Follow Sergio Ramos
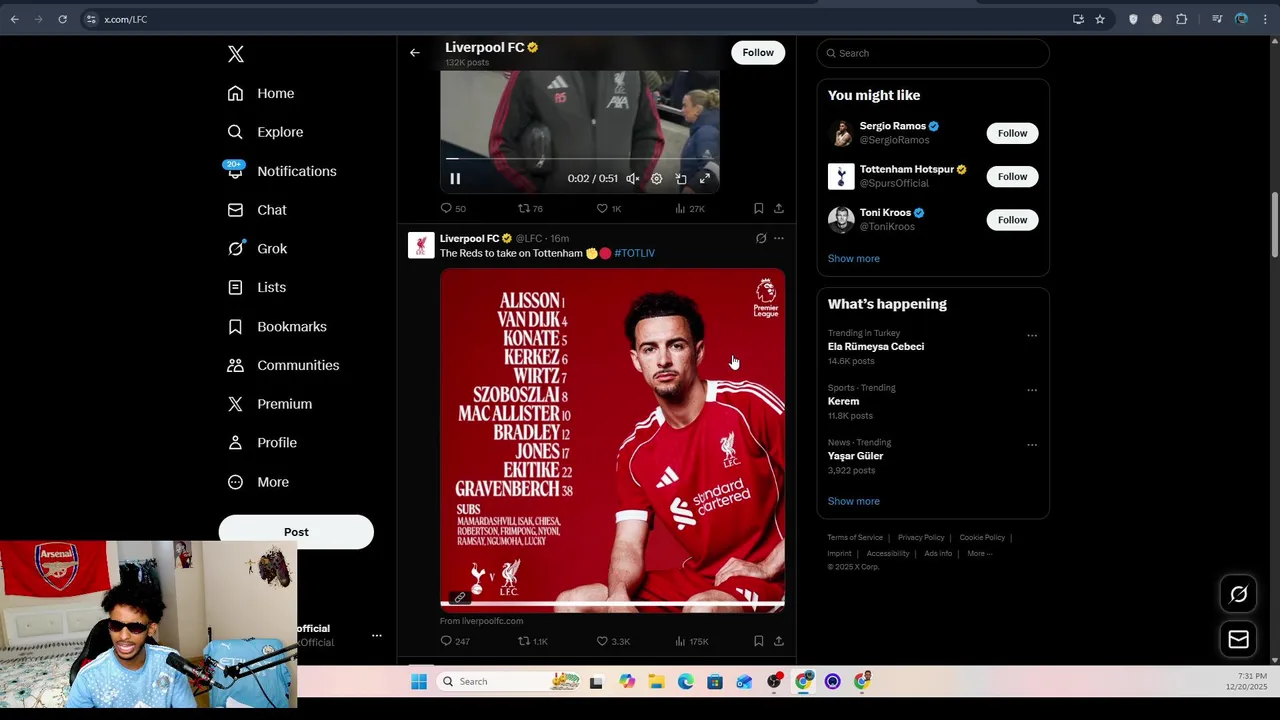This screenshot has height=720, width=1280. click(1012, 133)
